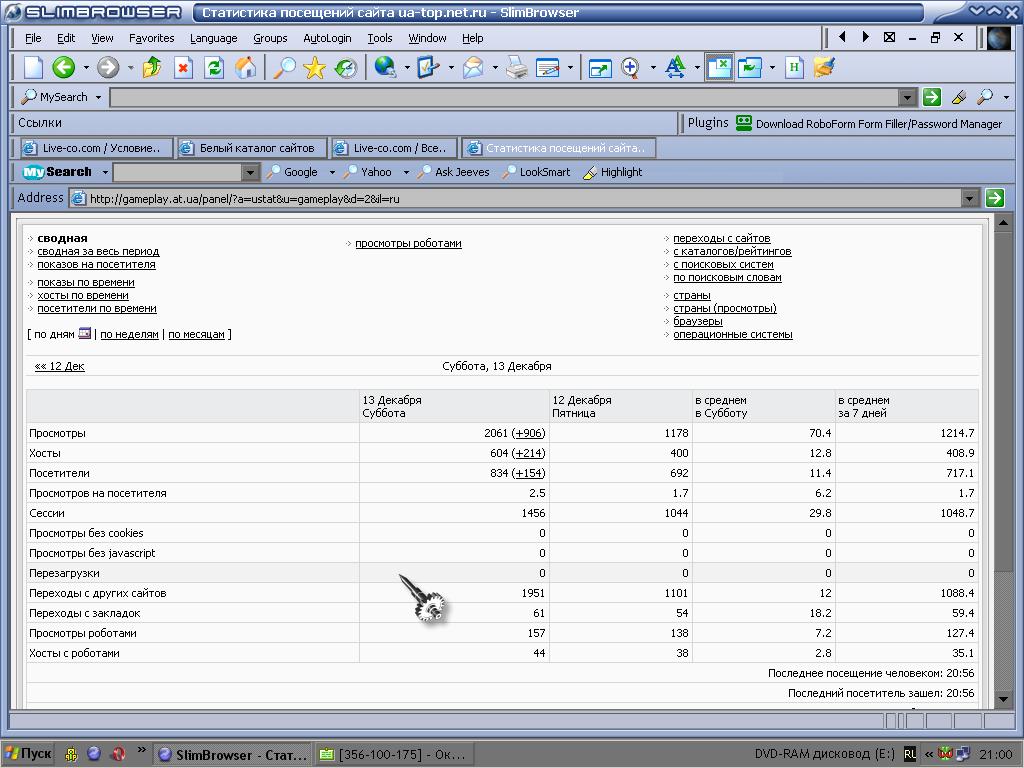The height and width of the screenshot is (768, 1024).
Task: Open the Groups menu
Action: pos(270,38)
